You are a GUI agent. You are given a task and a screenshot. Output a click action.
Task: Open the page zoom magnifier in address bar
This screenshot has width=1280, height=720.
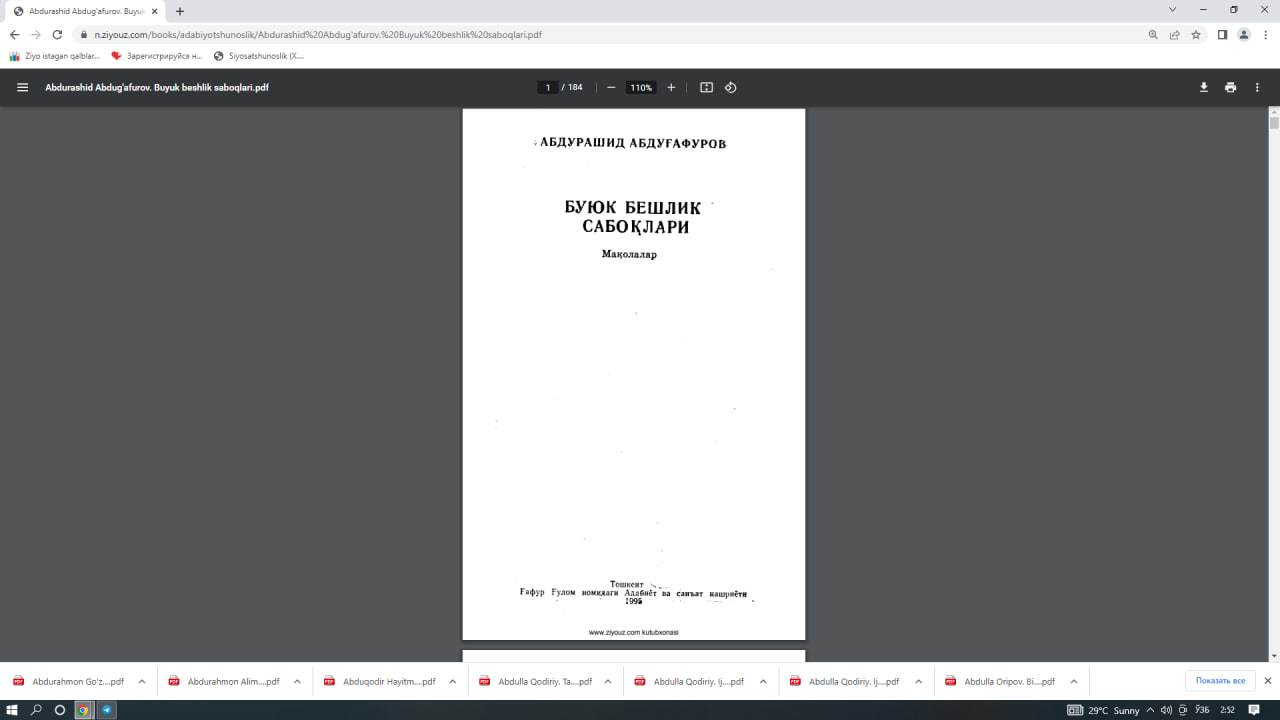1152,33
